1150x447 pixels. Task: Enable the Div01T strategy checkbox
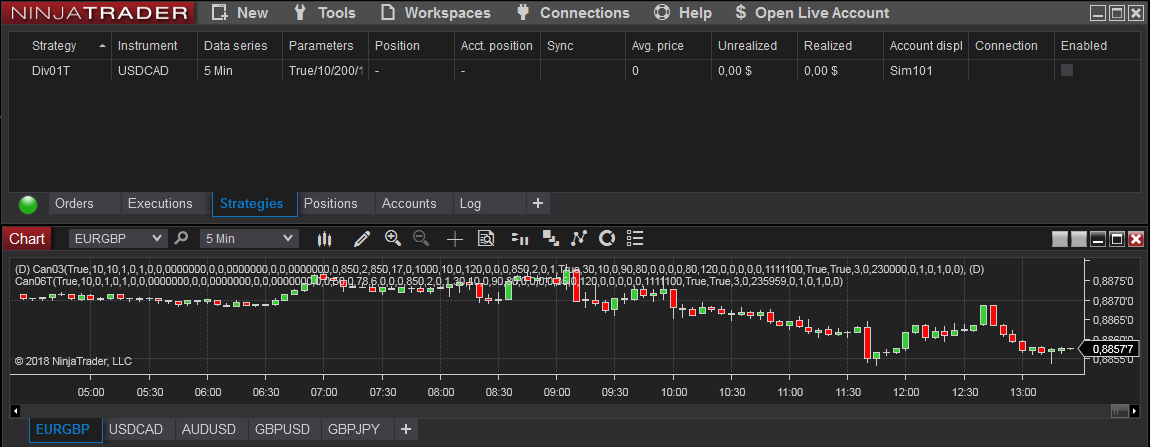click(1067, 70)
